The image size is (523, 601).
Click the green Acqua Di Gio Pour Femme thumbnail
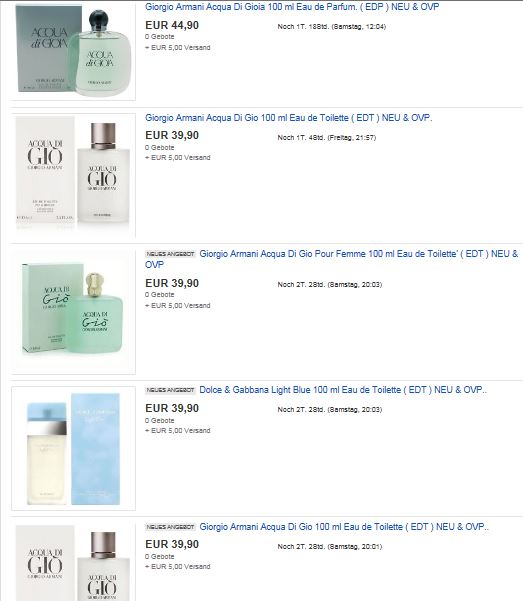73,312
